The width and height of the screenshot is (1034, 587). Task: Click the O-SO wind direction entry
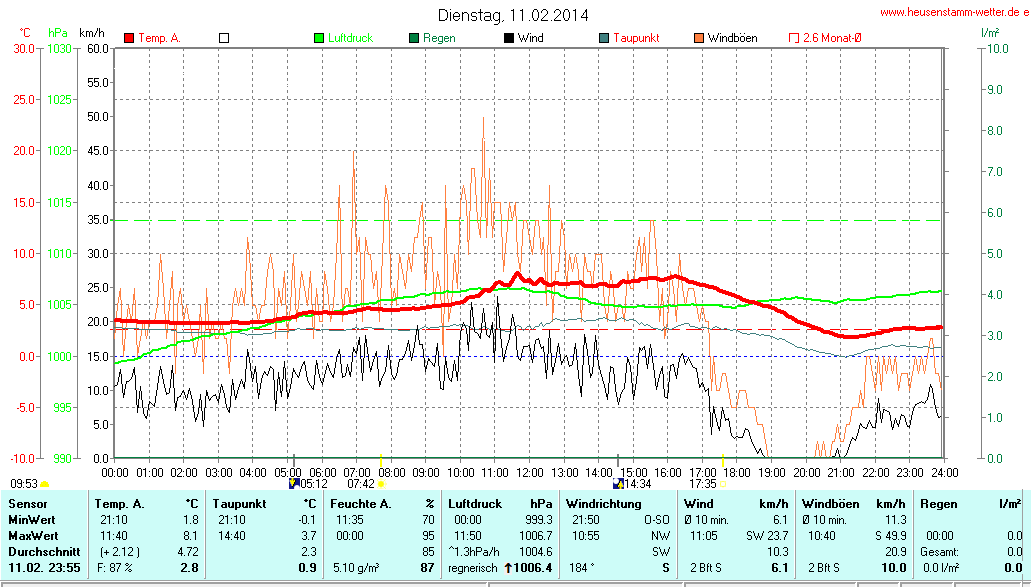657,520
